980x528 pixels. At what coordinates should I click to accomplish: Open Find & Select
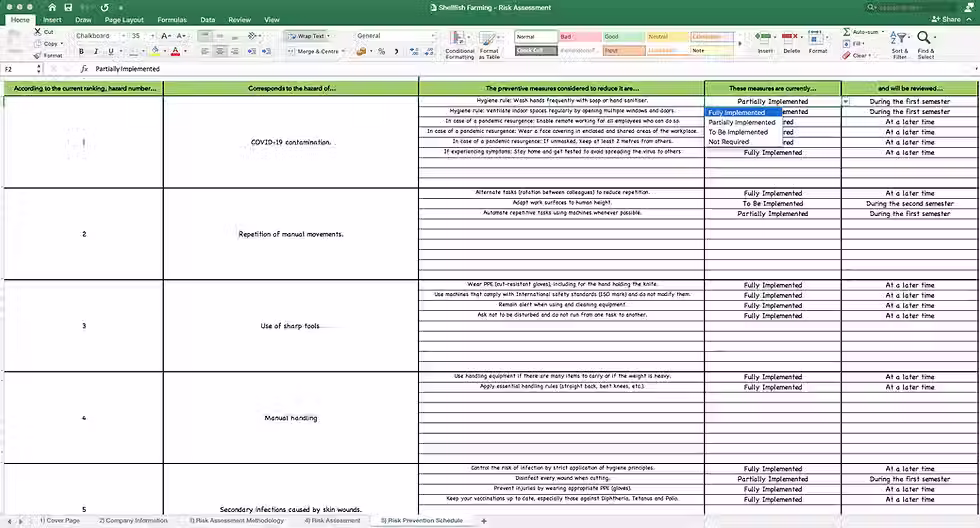pyautogui.click(x=926, y=45)
